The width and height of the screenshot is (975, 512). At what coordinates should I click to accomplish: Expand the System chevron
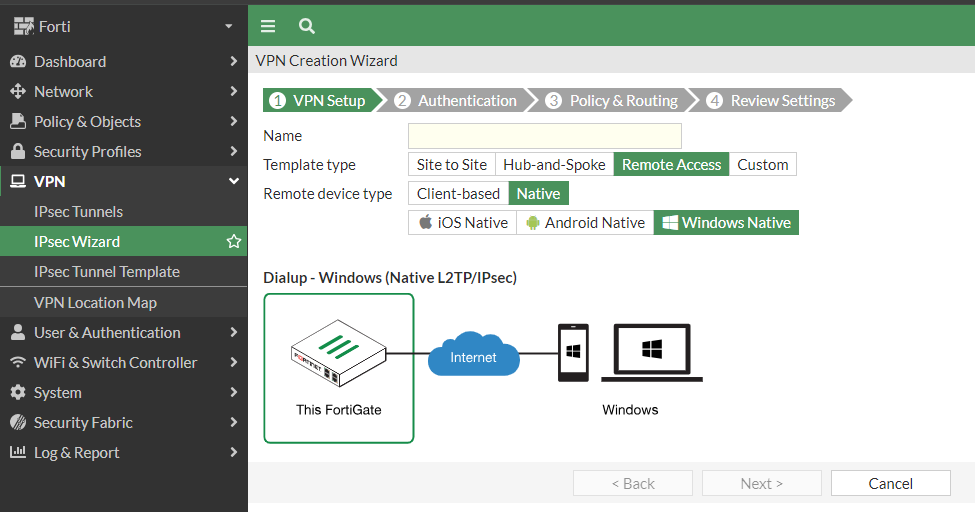(234, 392)
